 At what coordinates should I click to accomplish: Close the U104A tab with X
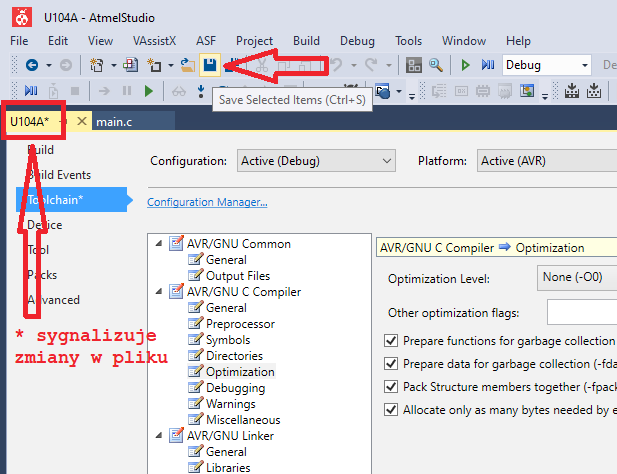[82, 121]
